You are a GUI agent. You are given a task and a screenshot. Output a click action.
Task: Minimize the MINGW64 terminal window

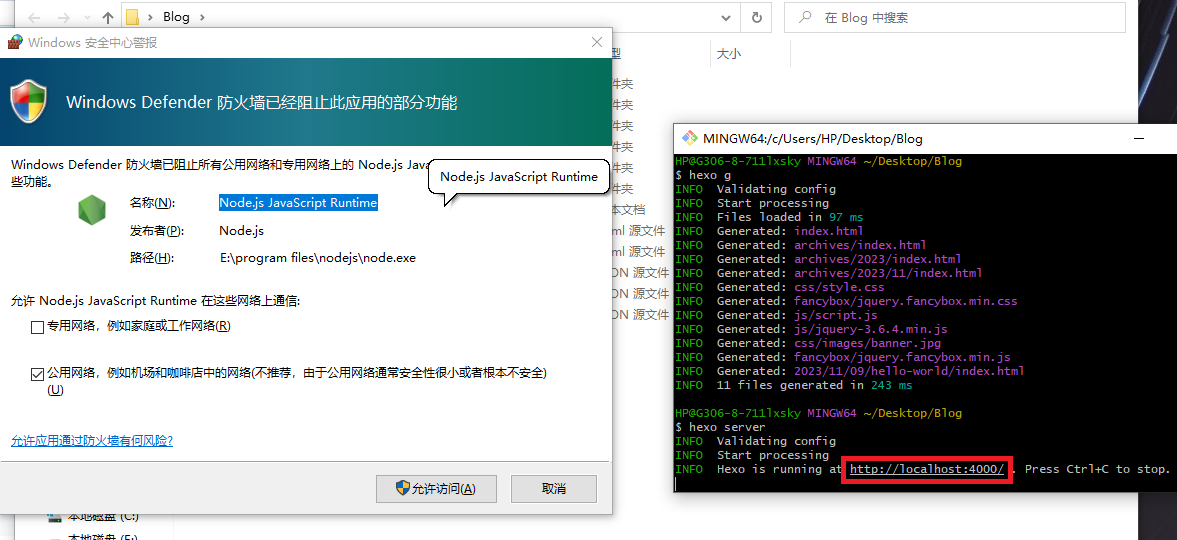(1139, 139)
